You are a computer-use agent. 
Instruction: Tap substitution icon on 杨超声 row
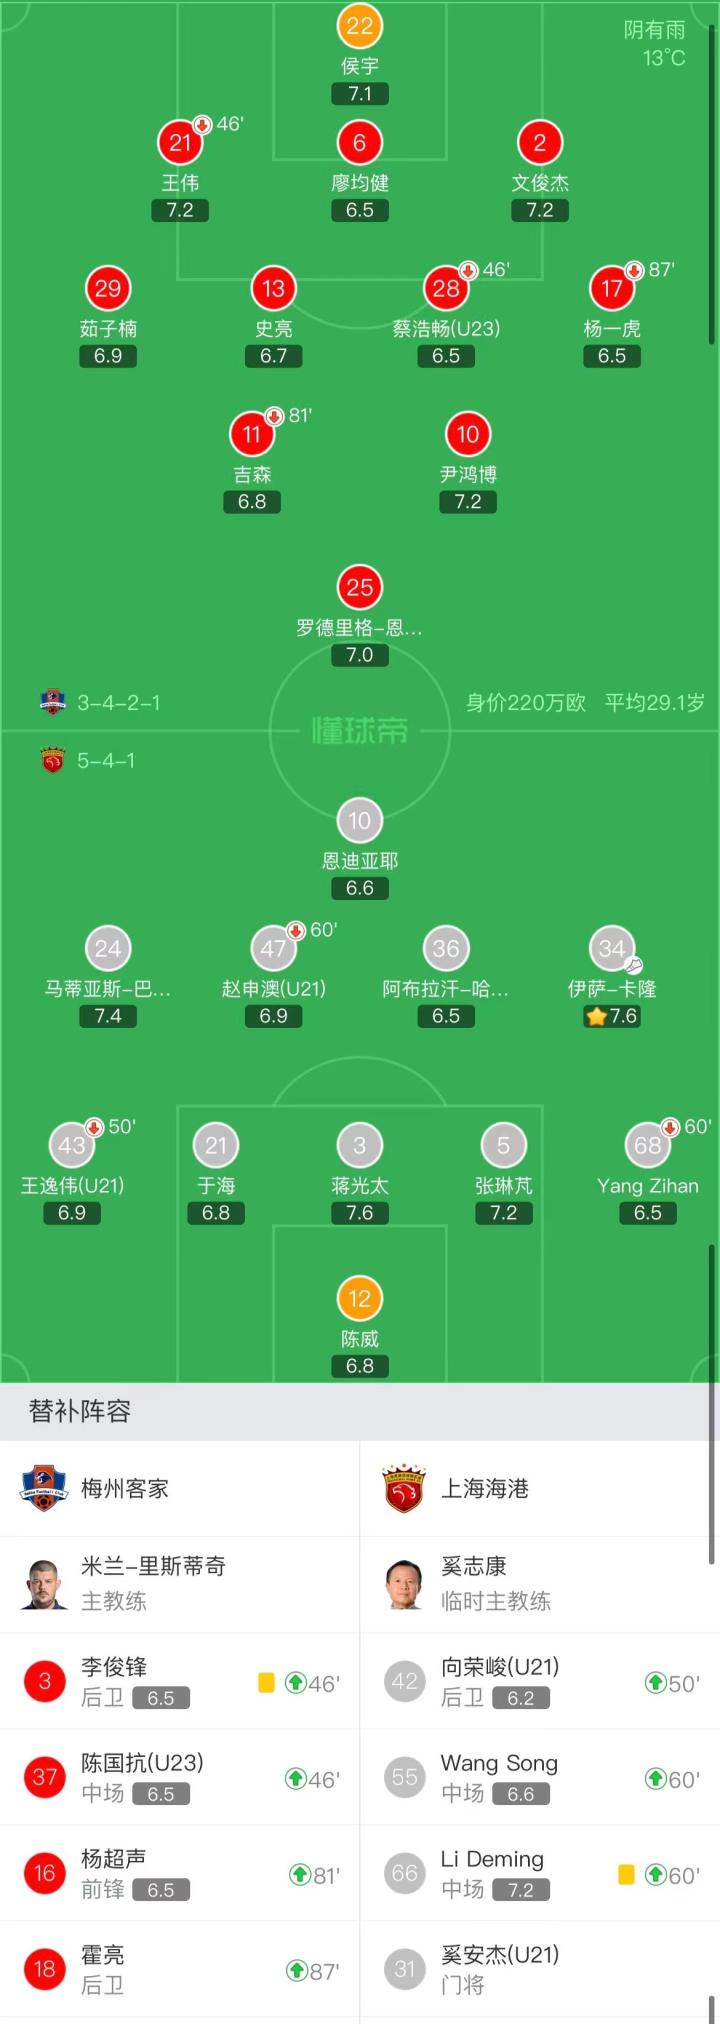coord(299,1874)
